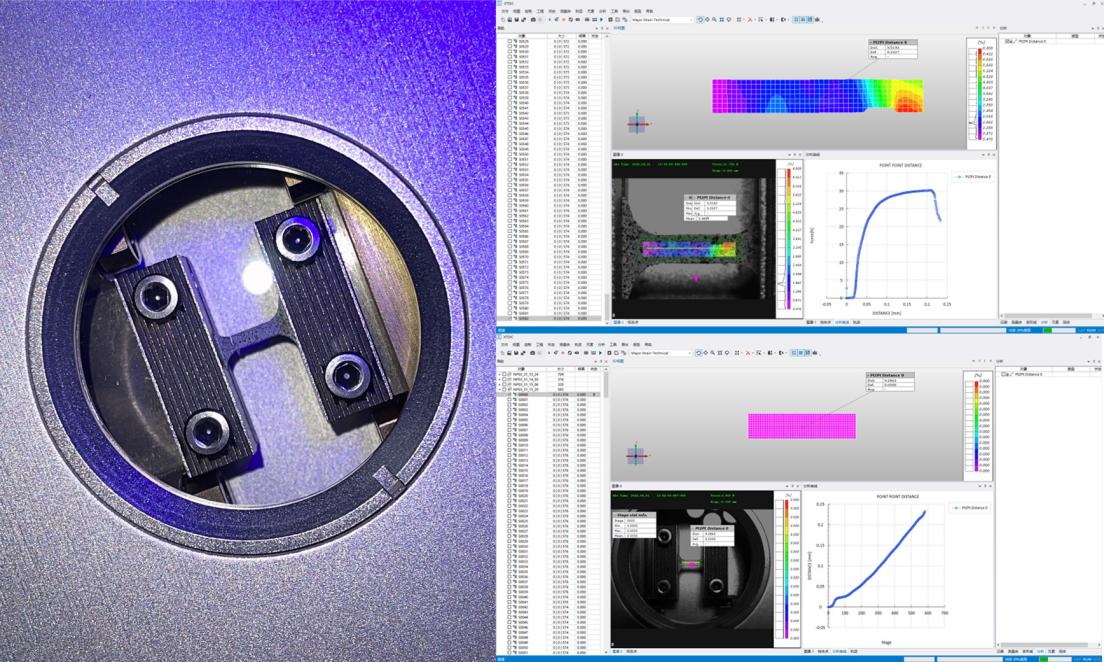Click the coordinate axis triad in the upper 3D view

637,124
